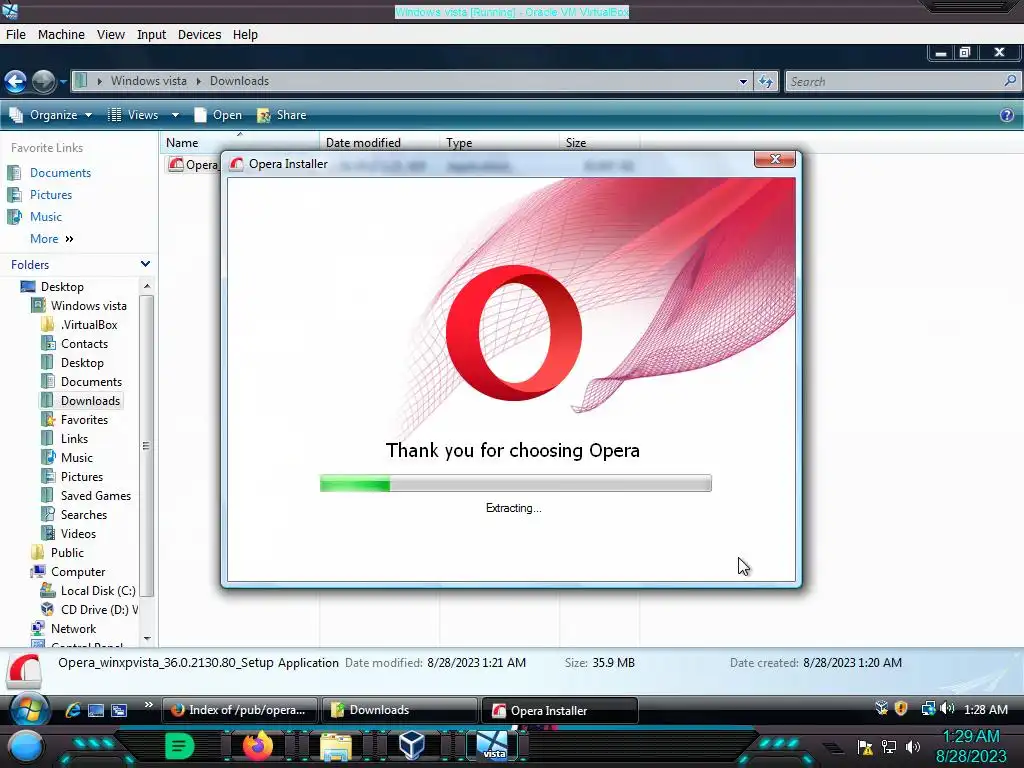Sort files by Name column header
This screenshot has height=768, width=1024.
point(239,142)
